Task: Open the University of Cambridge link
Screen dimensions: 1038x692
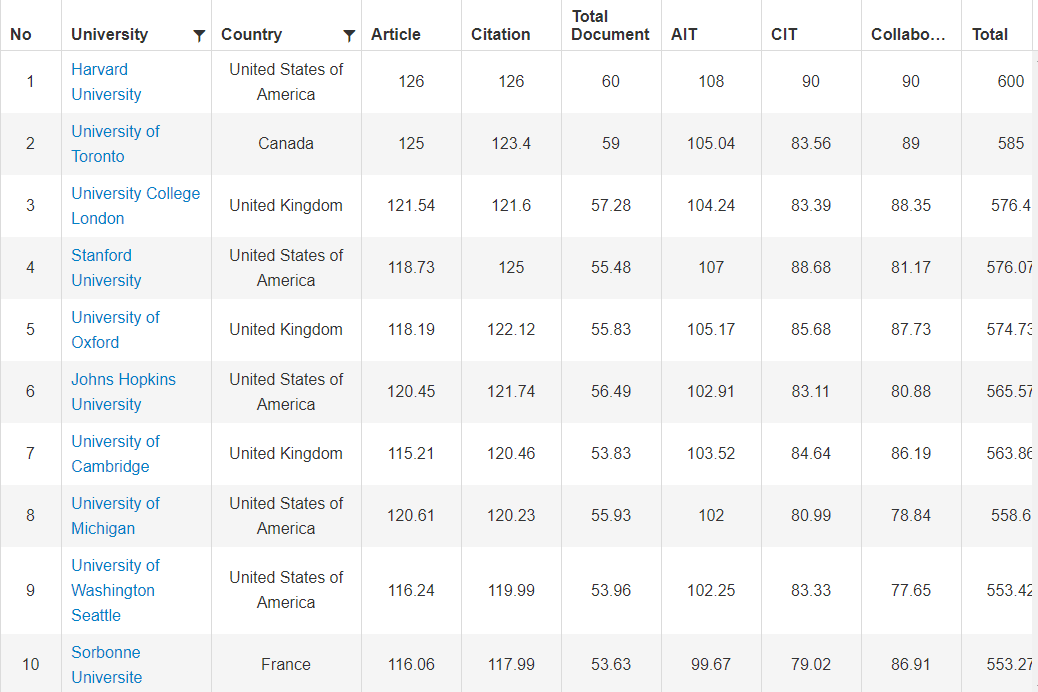Action: click(x=115, y=454)
